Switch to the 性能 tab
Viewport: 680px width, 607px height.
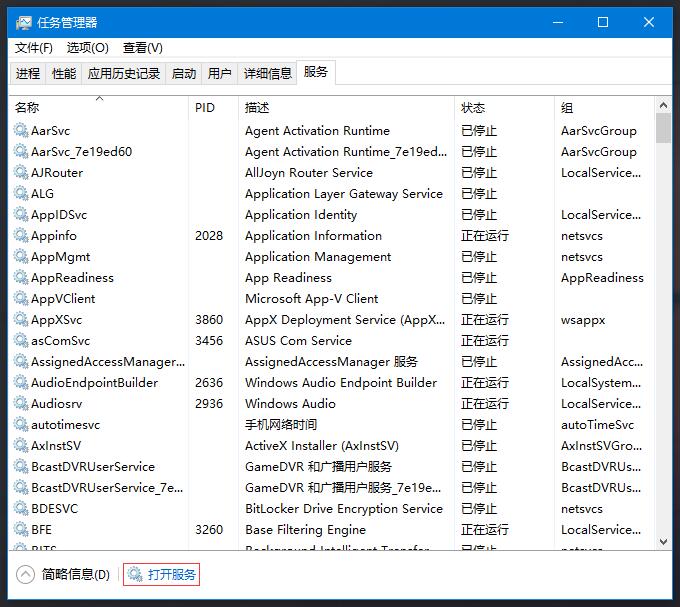64,74
